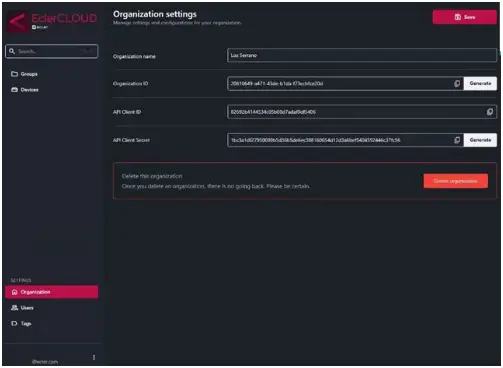Viewport: 503px width, 368px height.
Task: Click the Groups folder icon
Action: pos(14,74)
